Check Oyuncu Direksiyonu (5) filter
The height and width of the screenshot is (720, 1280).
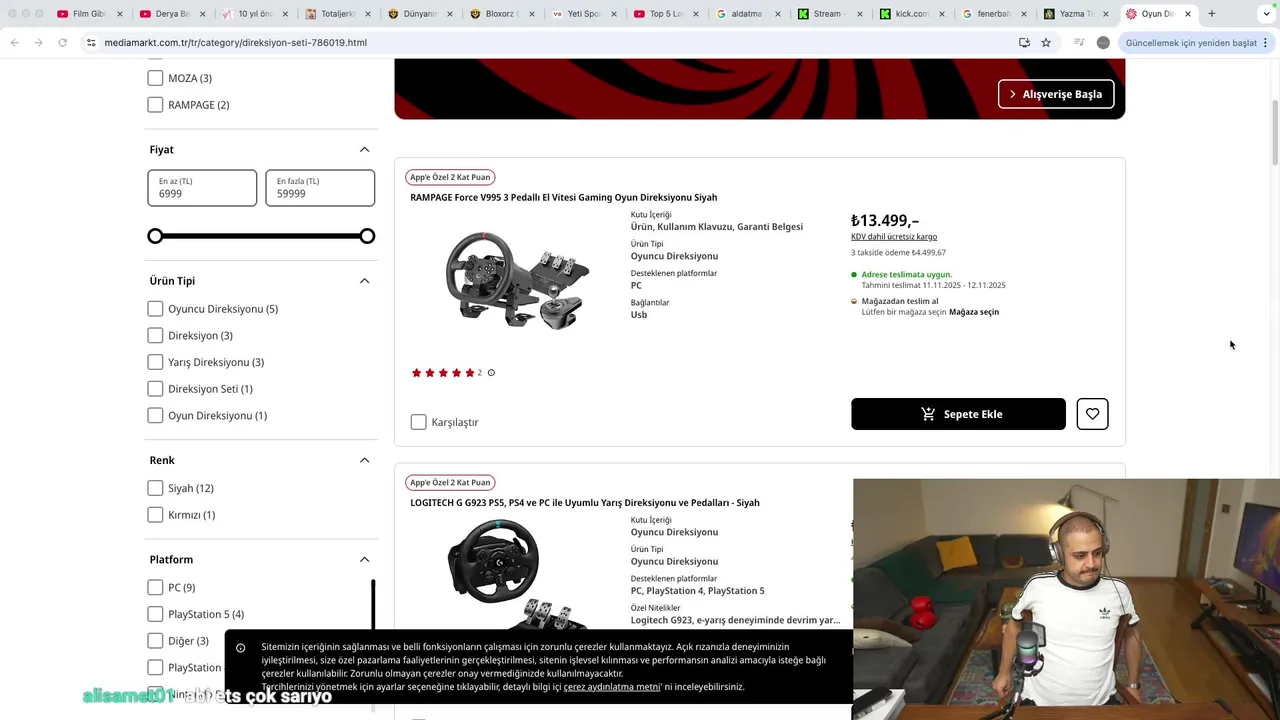[155, 309]
